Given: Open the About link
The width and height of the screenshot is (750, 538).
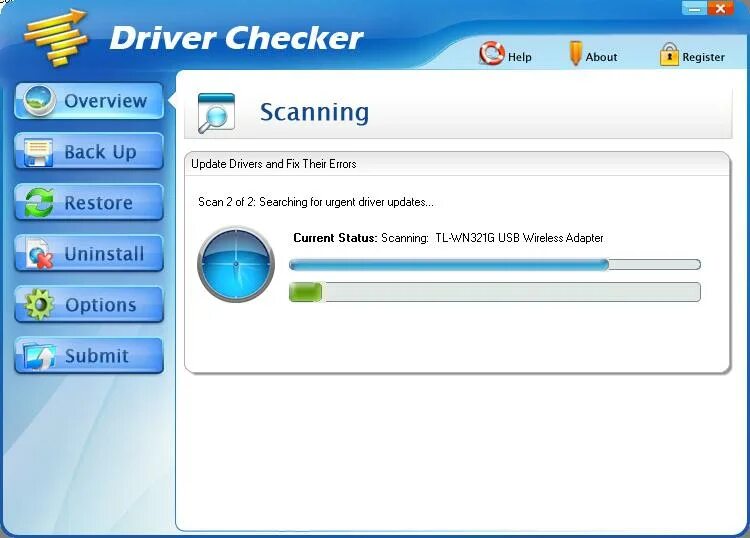Looking at the screenshot, I should coord(601,57).
